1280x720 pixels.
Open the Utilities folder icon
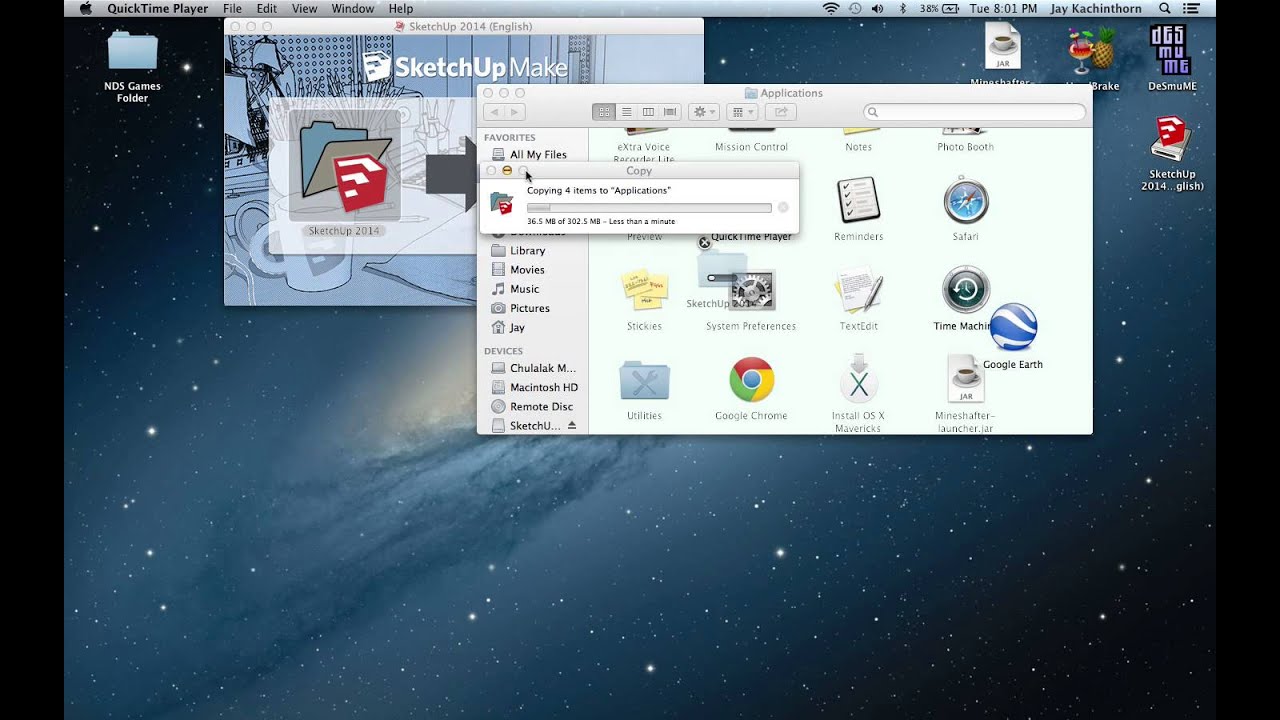tap(644, 381)
